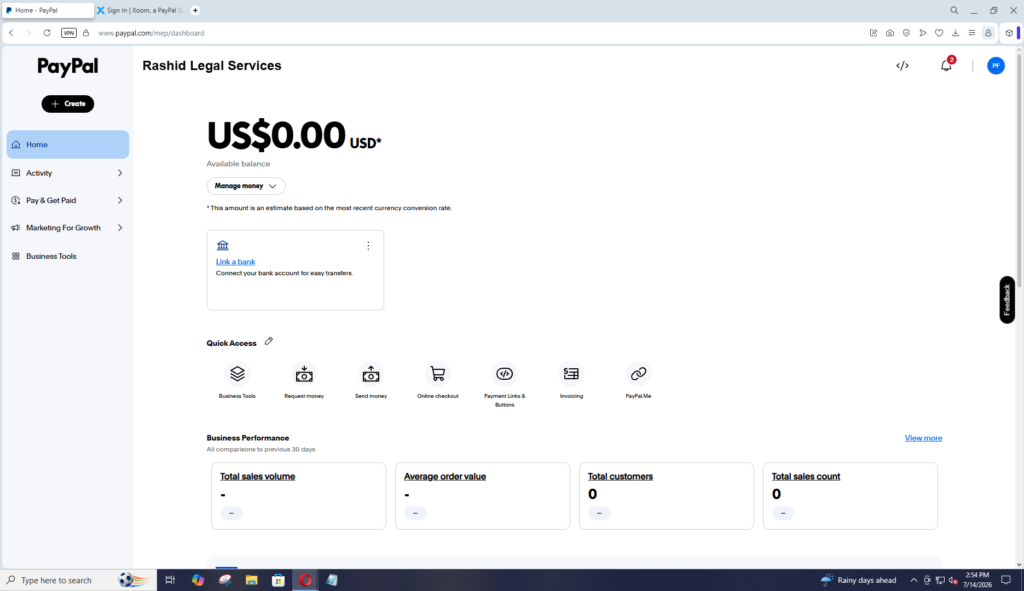Open the PayPal.Me link icon
This screenshot has width=1024, height=591.
pos(638,374)
